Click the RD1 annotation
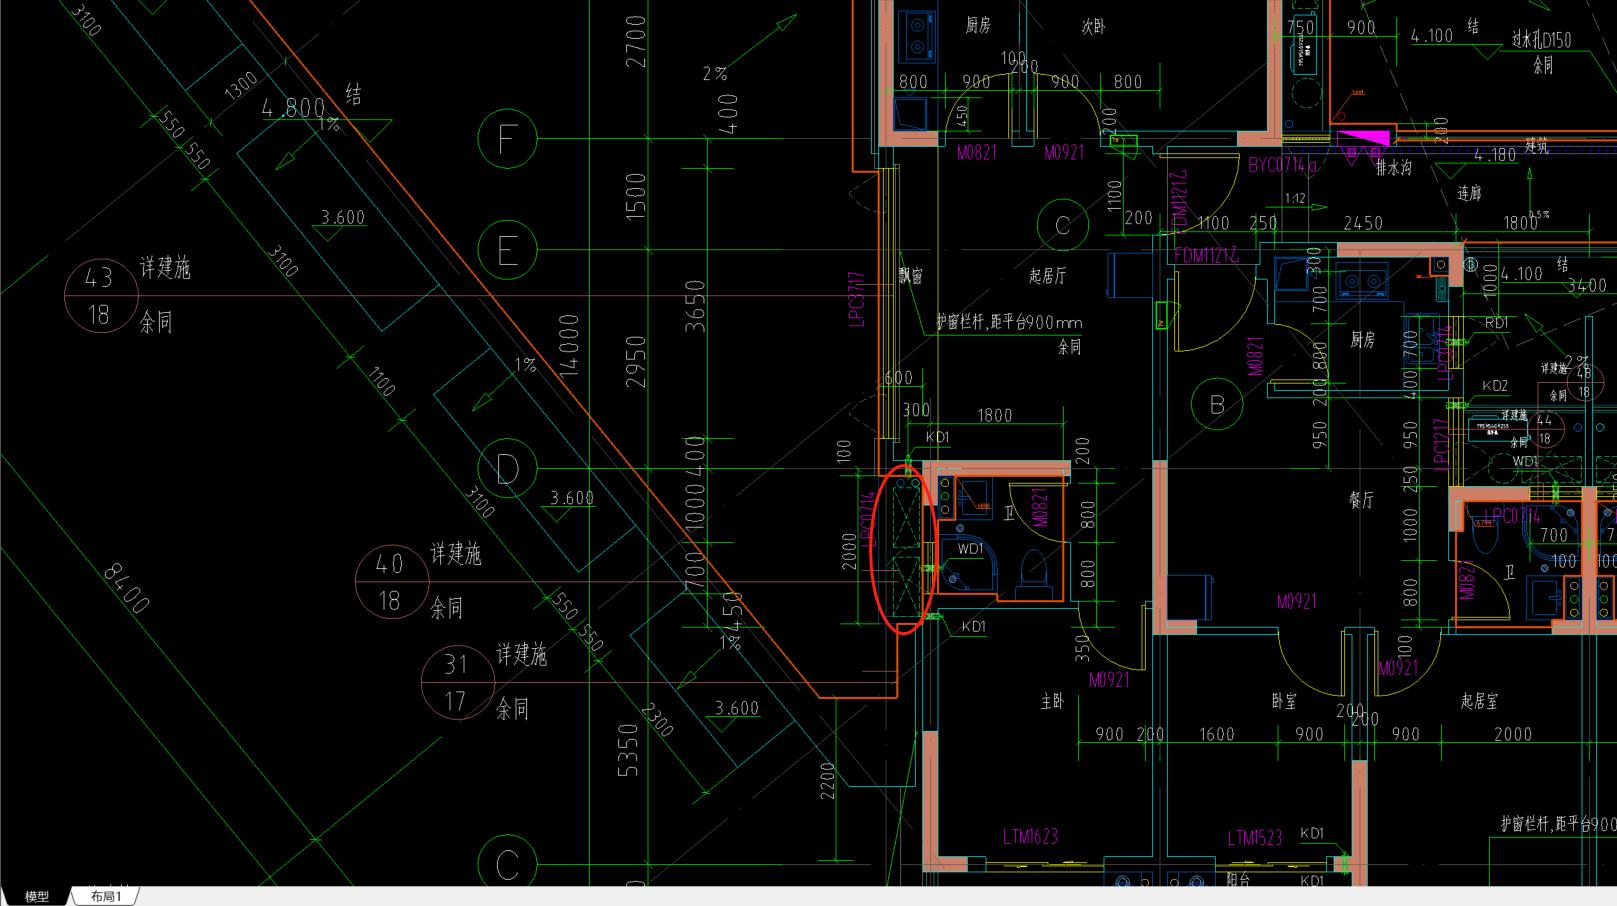 pyautogui.click(x=1497, y=323)
